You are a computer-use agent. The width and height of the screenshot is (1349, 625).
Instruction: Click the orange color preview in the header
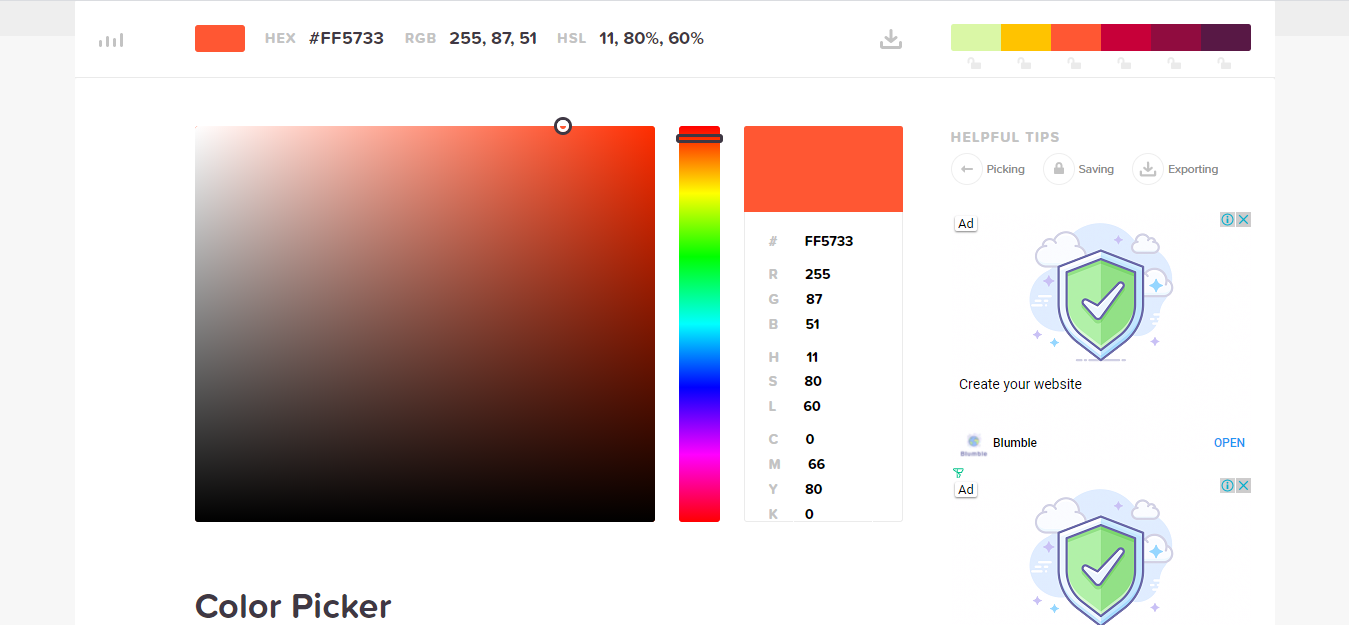click(x=219, y=38)
